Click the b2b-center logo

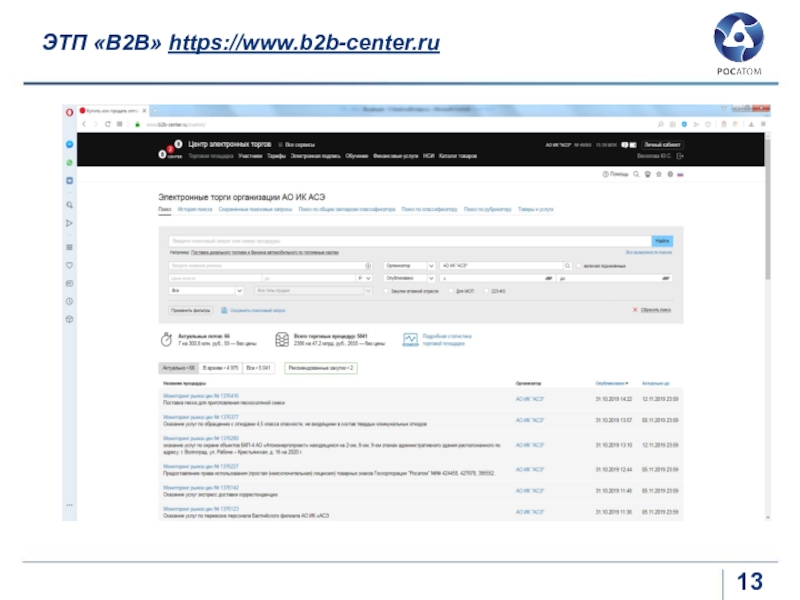170,149
